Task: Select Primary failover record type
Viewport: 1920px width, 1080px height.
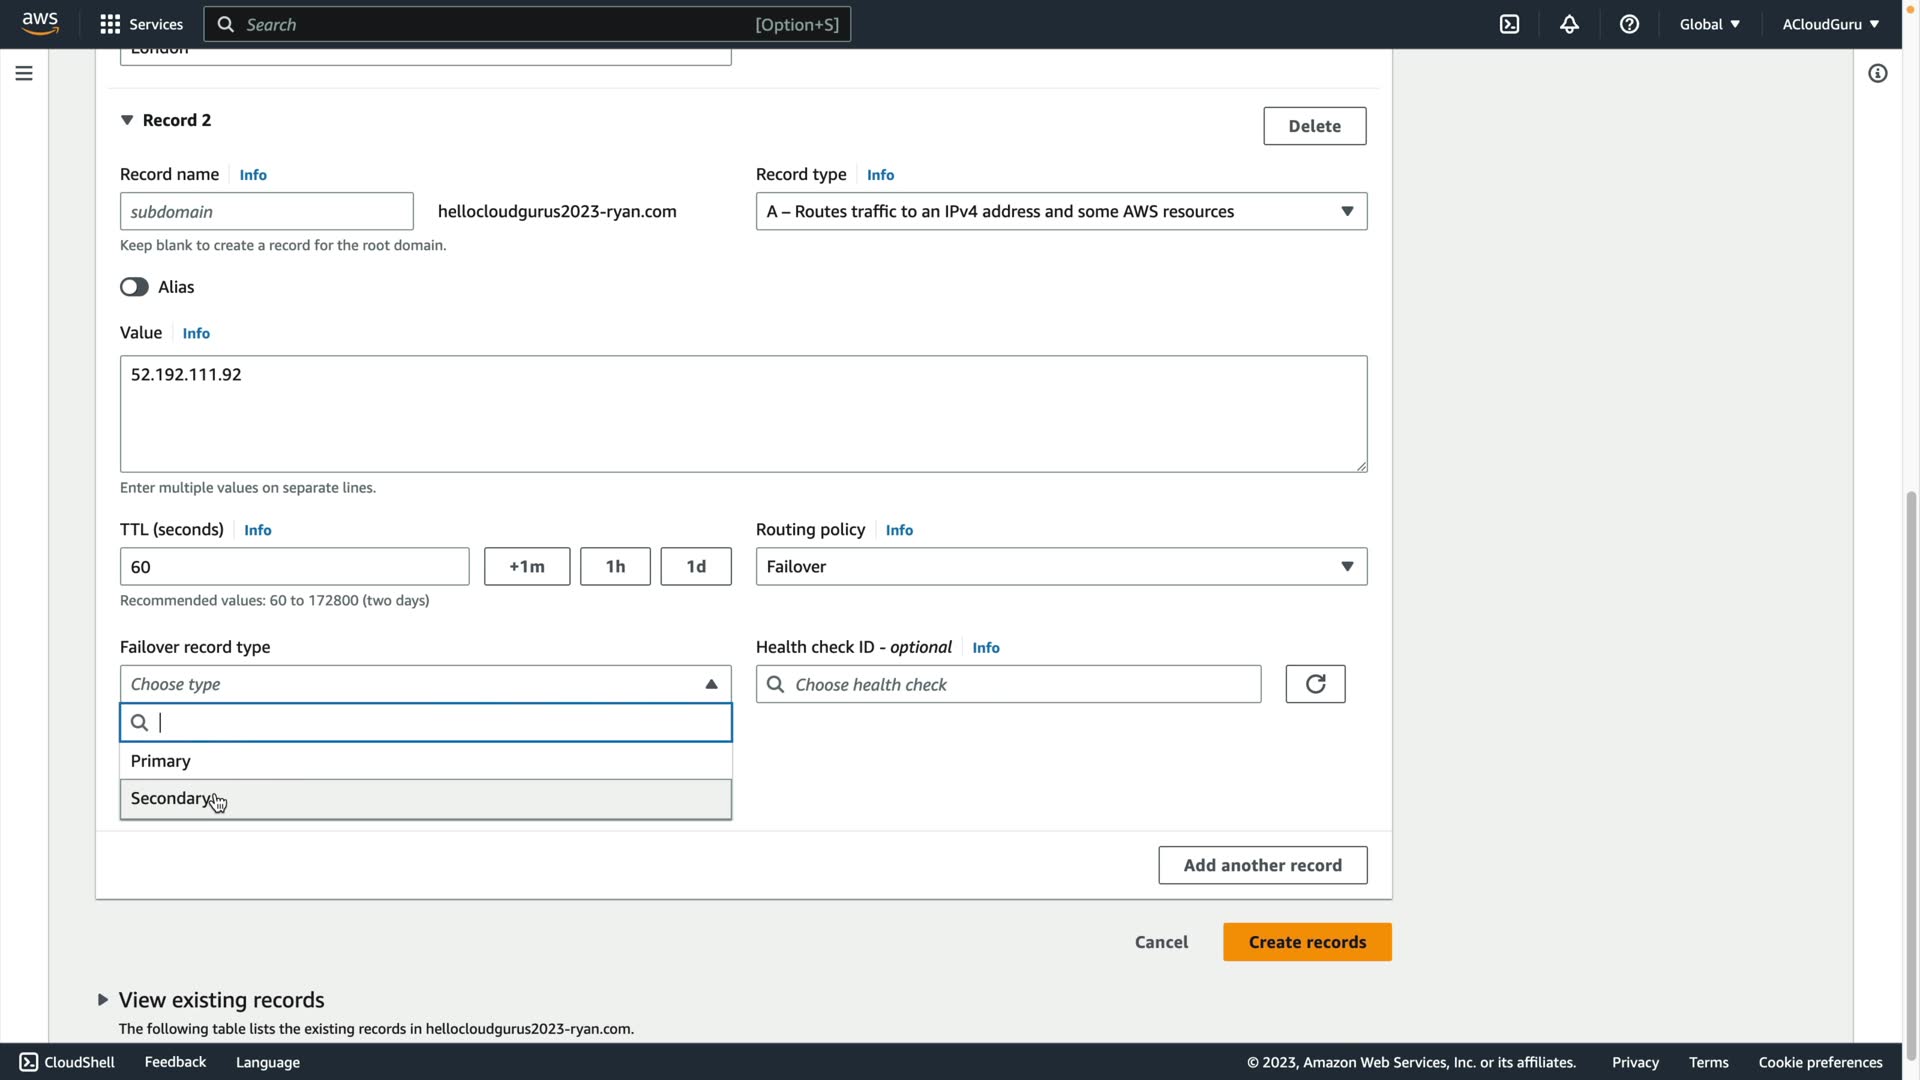Action: point(425,761)
